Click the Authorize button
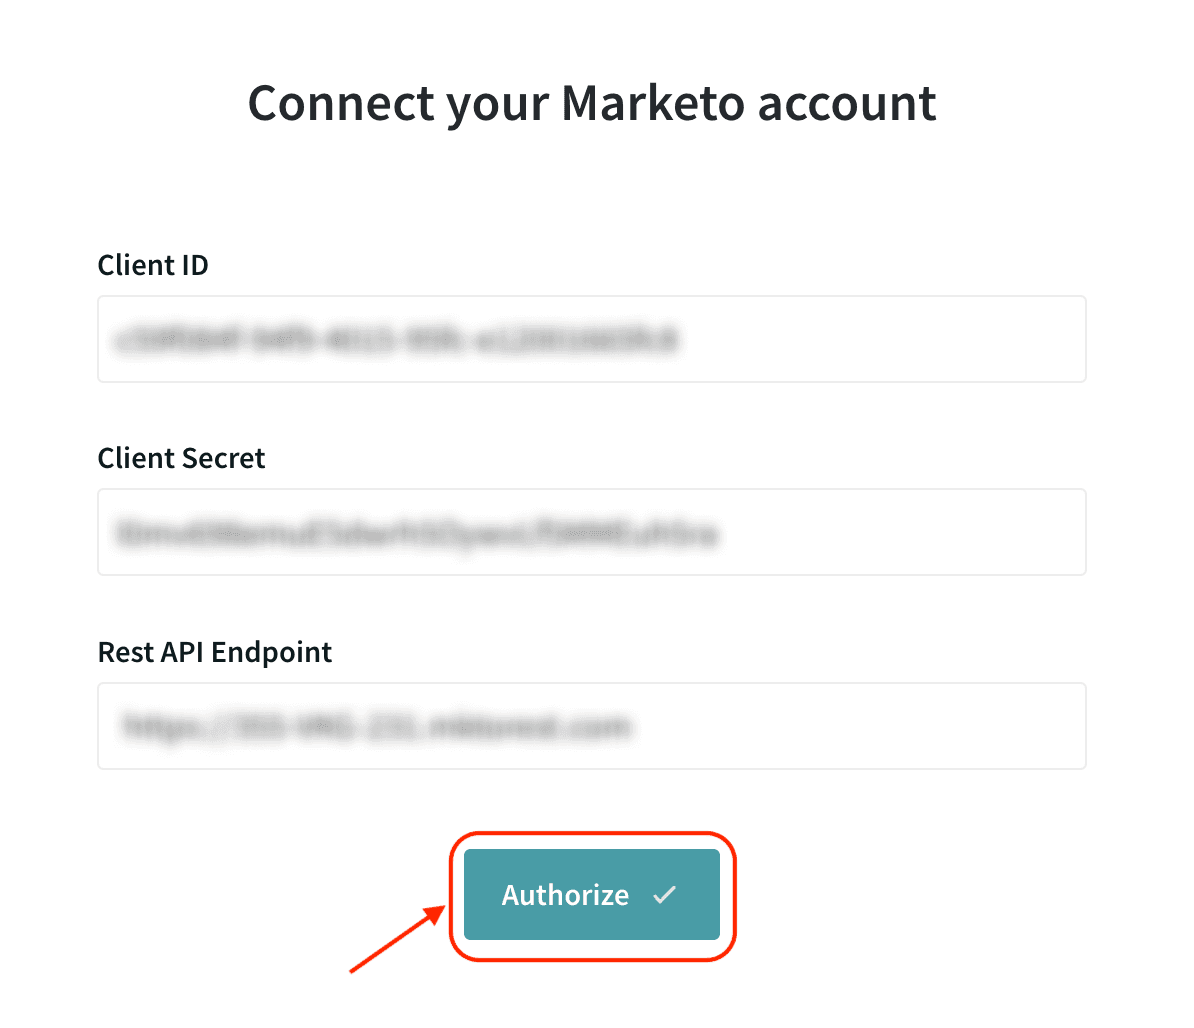1194x1028 pixels. 591,895
